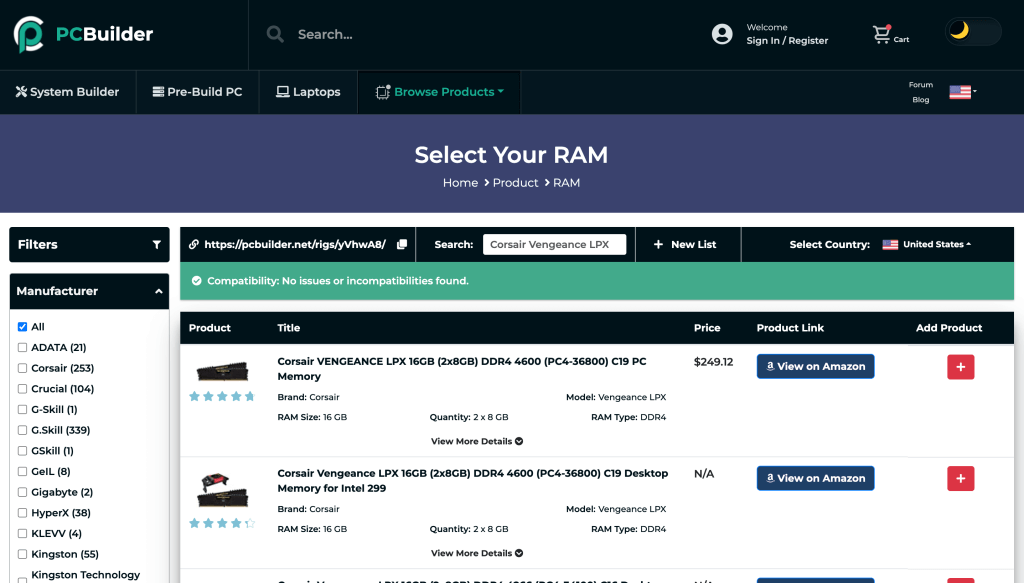Open the System Builder menu item
Viewport: 1024px width, 583px height.
(x=67, y=92)
